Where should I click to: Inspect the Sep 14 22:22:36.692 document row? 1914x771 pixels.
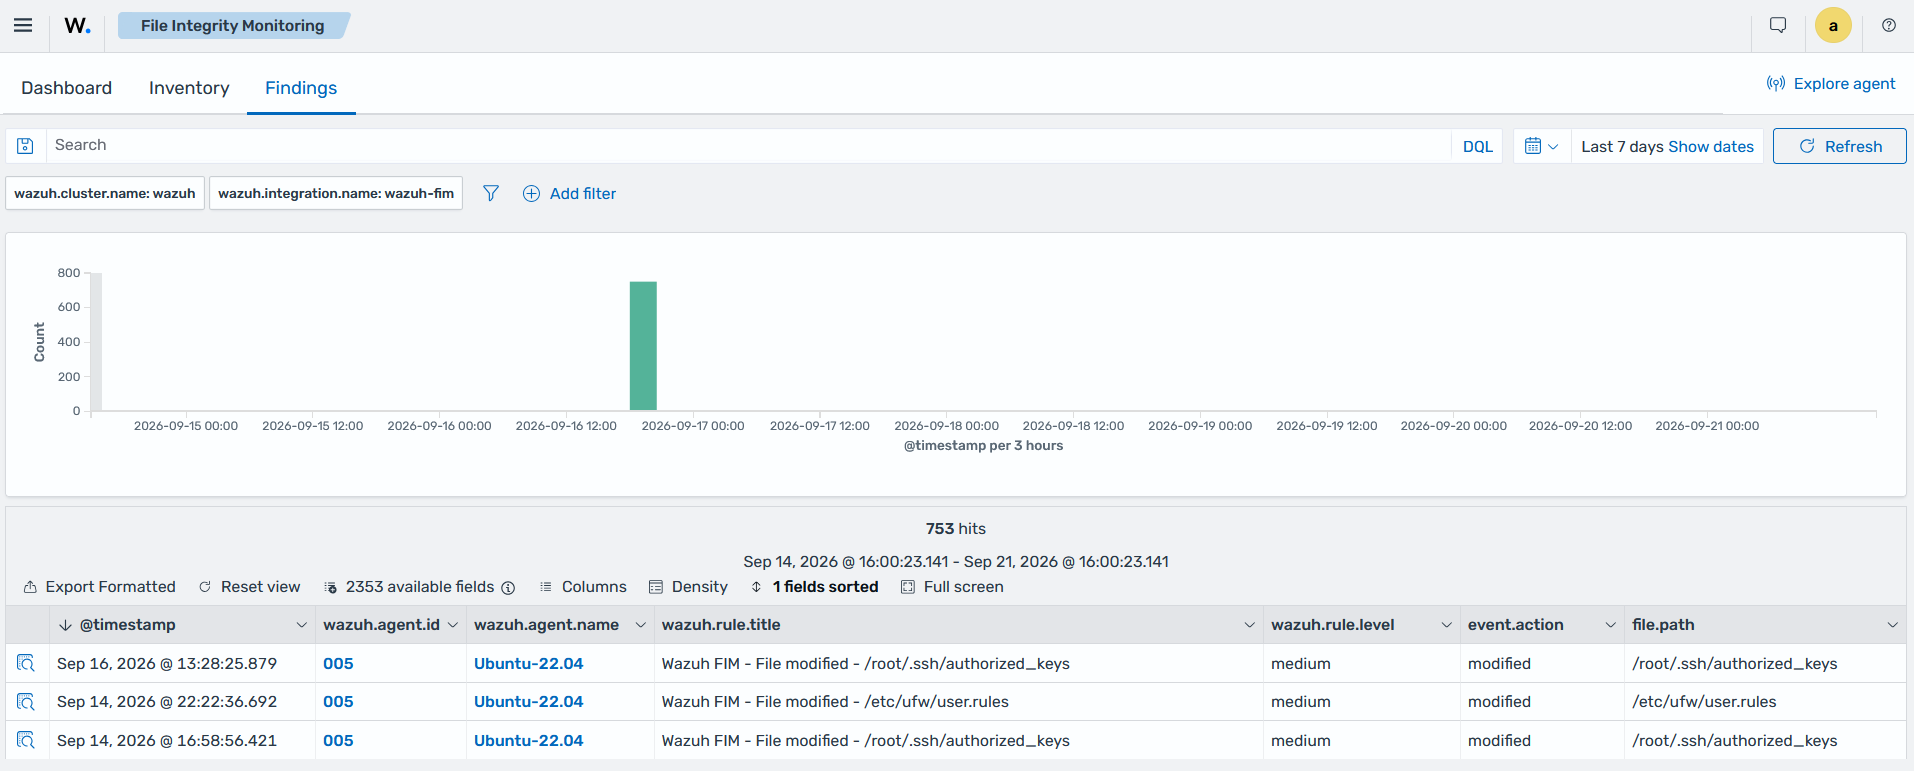point(26,702)
